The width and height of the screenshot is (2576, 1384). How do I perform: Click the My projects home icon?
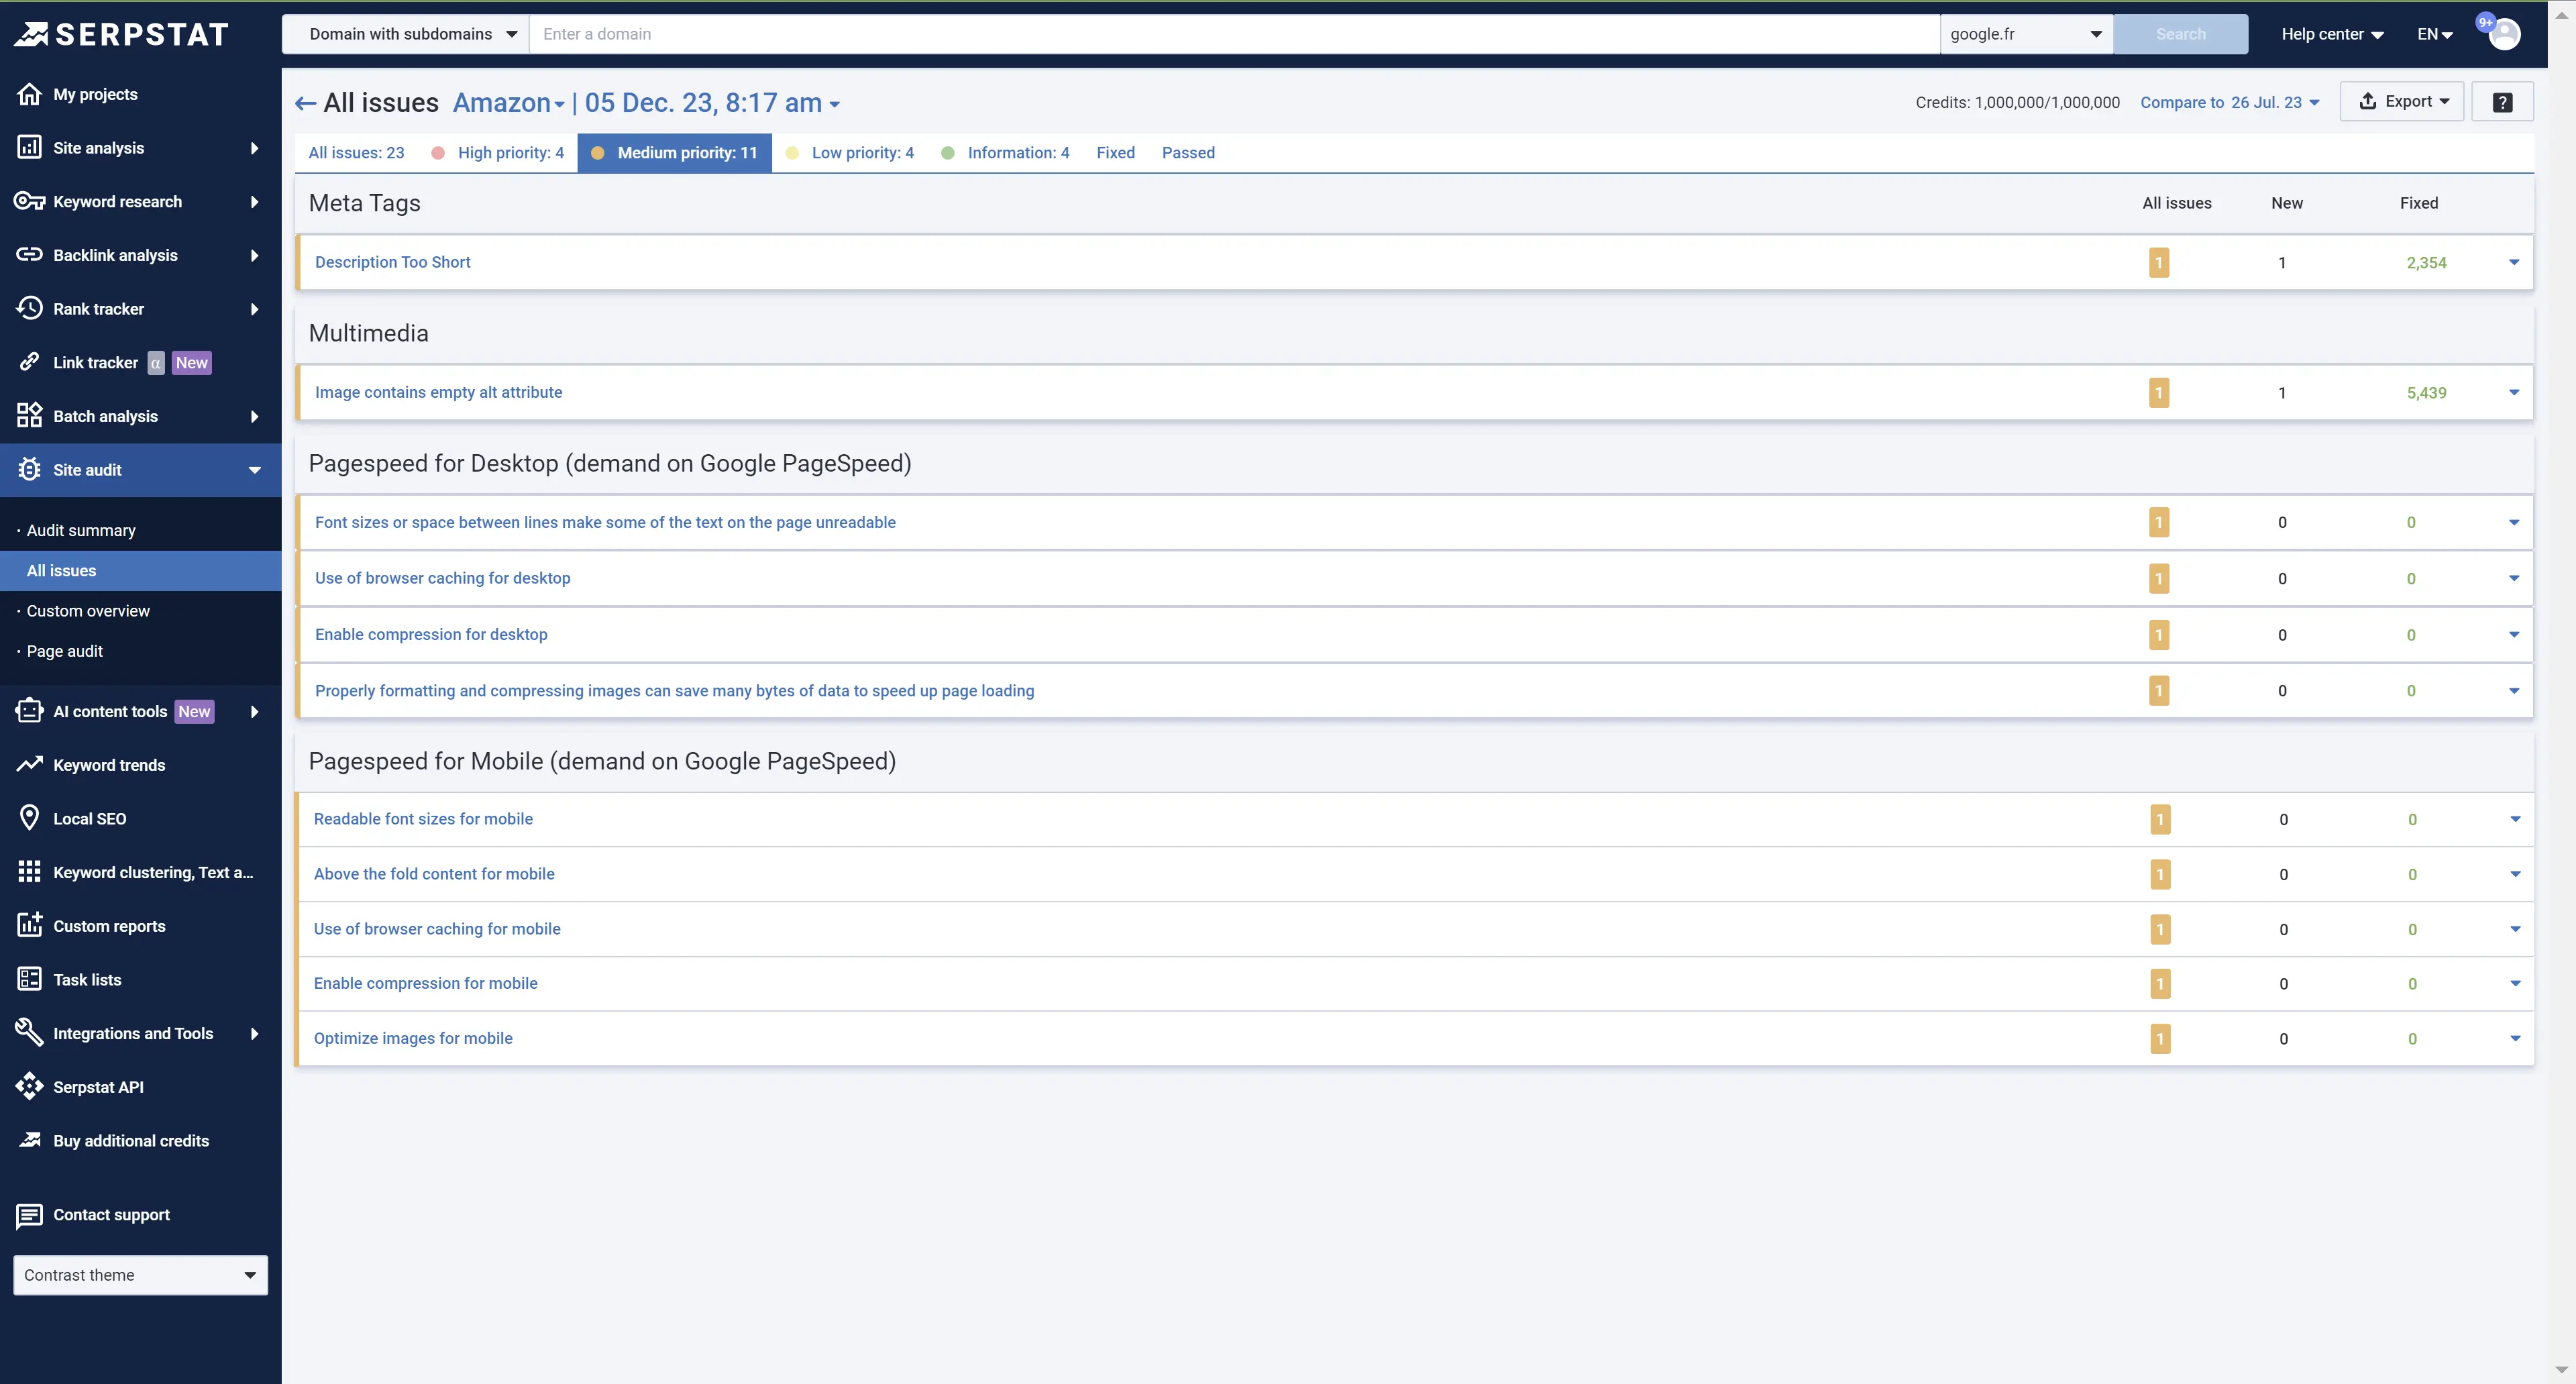point(29,94)
